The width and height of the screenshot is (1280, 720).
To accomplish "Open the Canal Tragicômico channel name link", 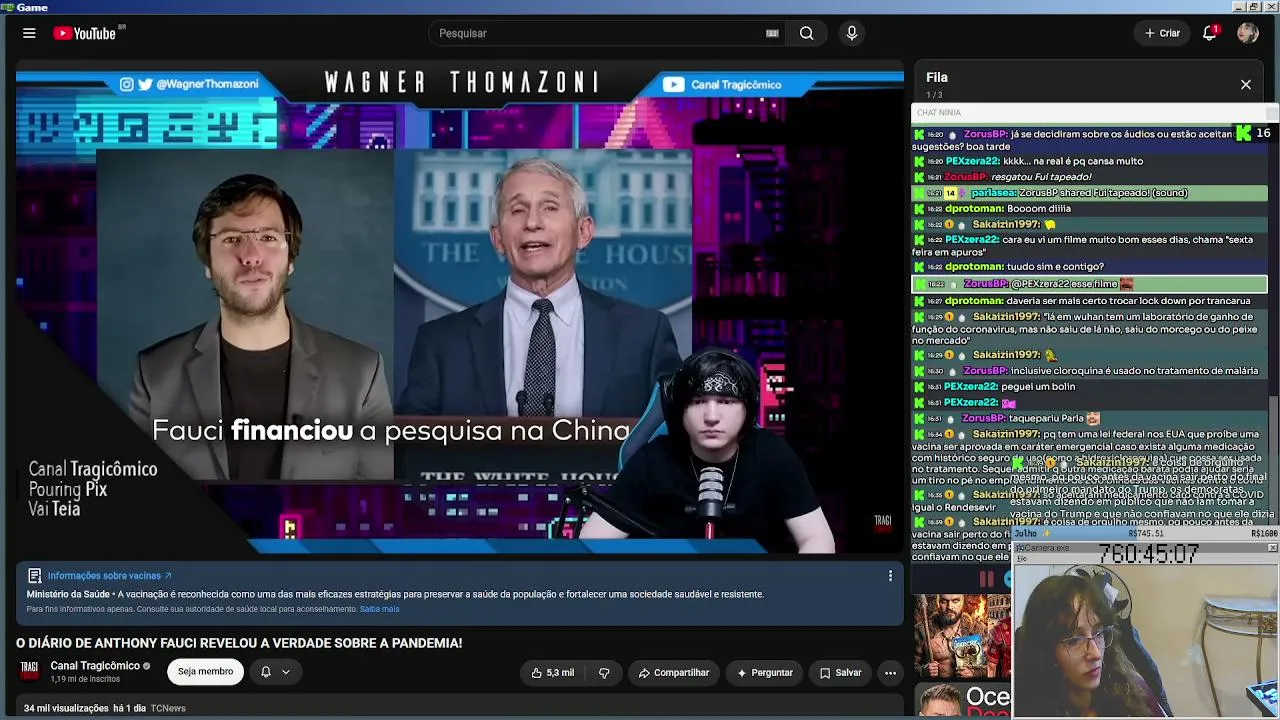I will tap(95, 666).
